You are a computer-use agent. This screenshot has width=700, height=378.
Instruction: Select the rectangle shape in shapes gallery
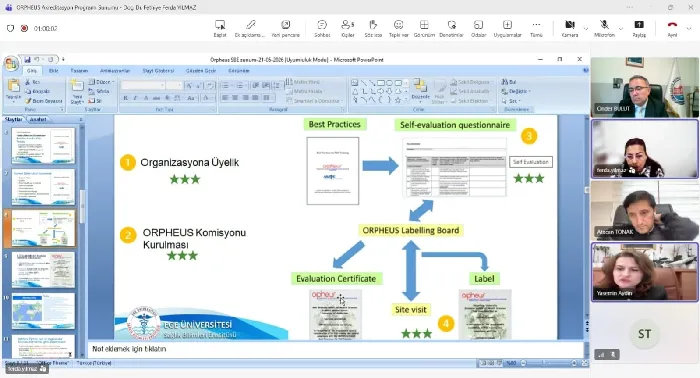pyautogui.click(x=381, y=83)
